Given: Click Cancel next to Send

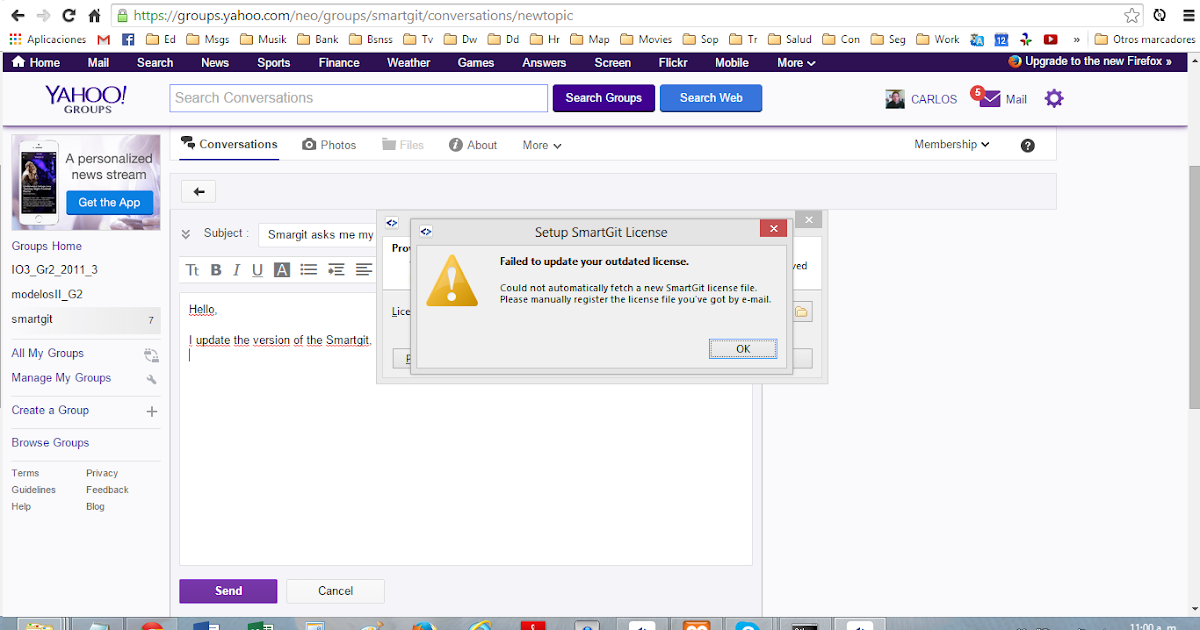Looking at the screenshot, I should coord(335,591).
